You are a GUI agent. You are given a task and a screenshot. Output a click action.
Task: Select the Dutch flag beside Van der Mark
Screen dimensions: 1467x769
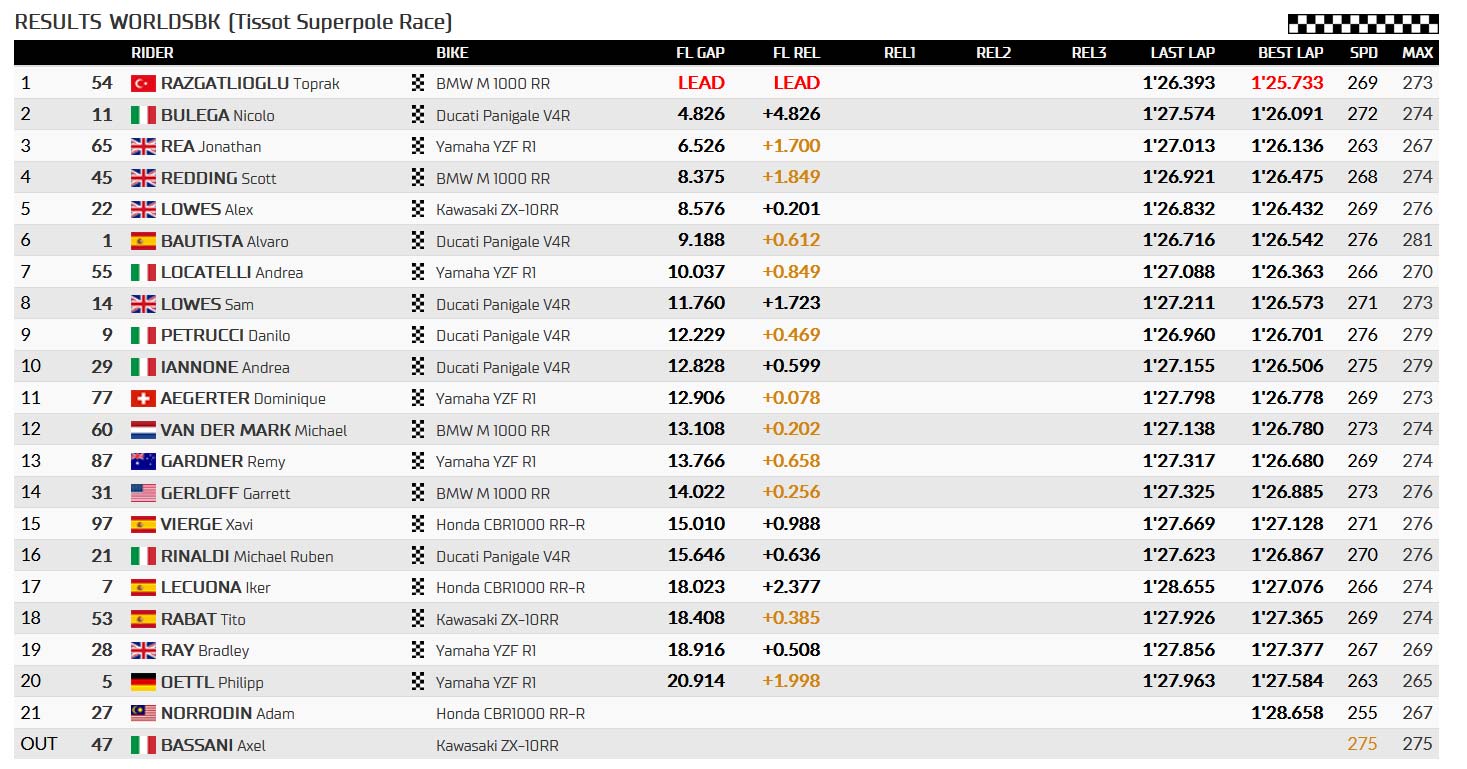pyautogui.click(x=143, y=430)
